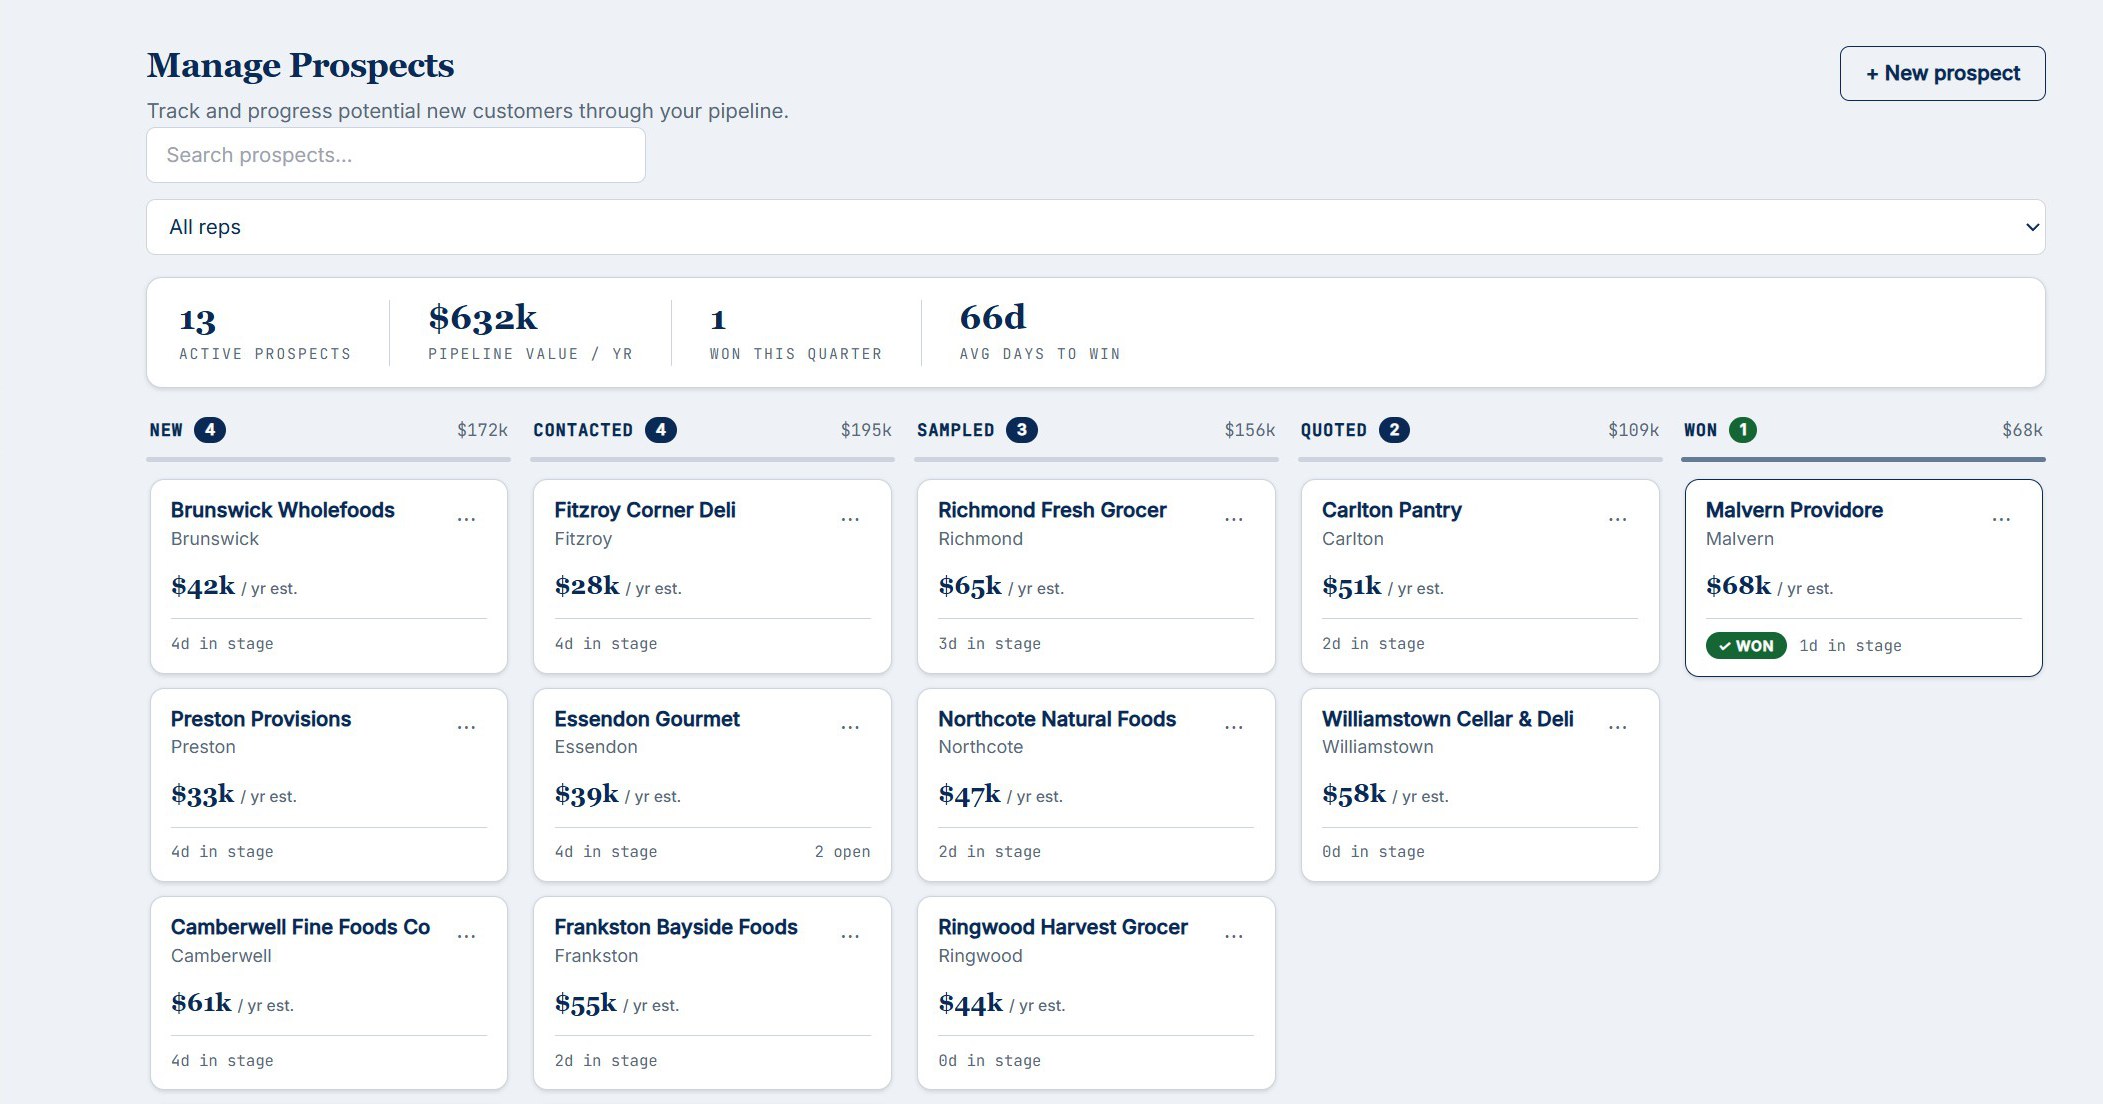This screenshot has width=2103, height=1104.
Task: Click the CONTACTED count badge 4
Action: 661,430
